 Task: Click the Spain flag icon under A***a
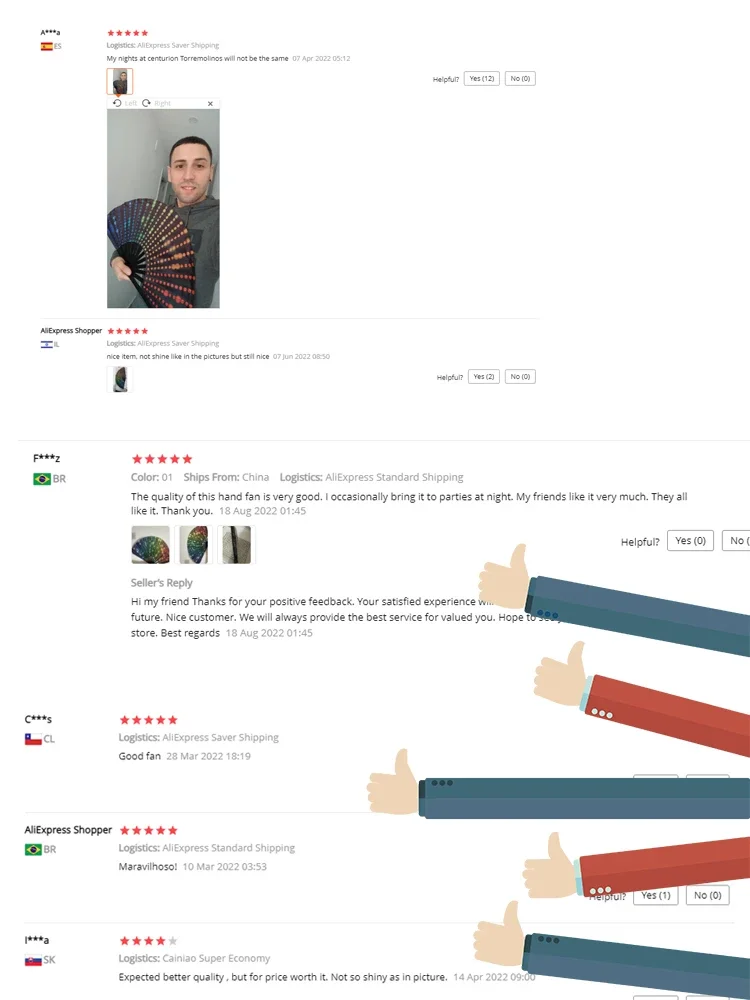(47, 47)
